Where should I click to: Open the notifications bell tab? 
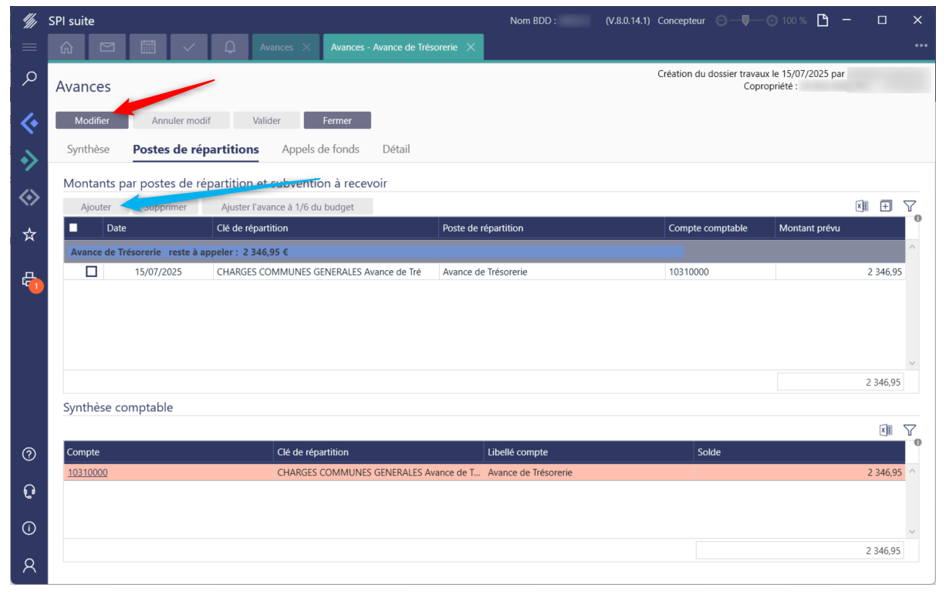(229, 47)
